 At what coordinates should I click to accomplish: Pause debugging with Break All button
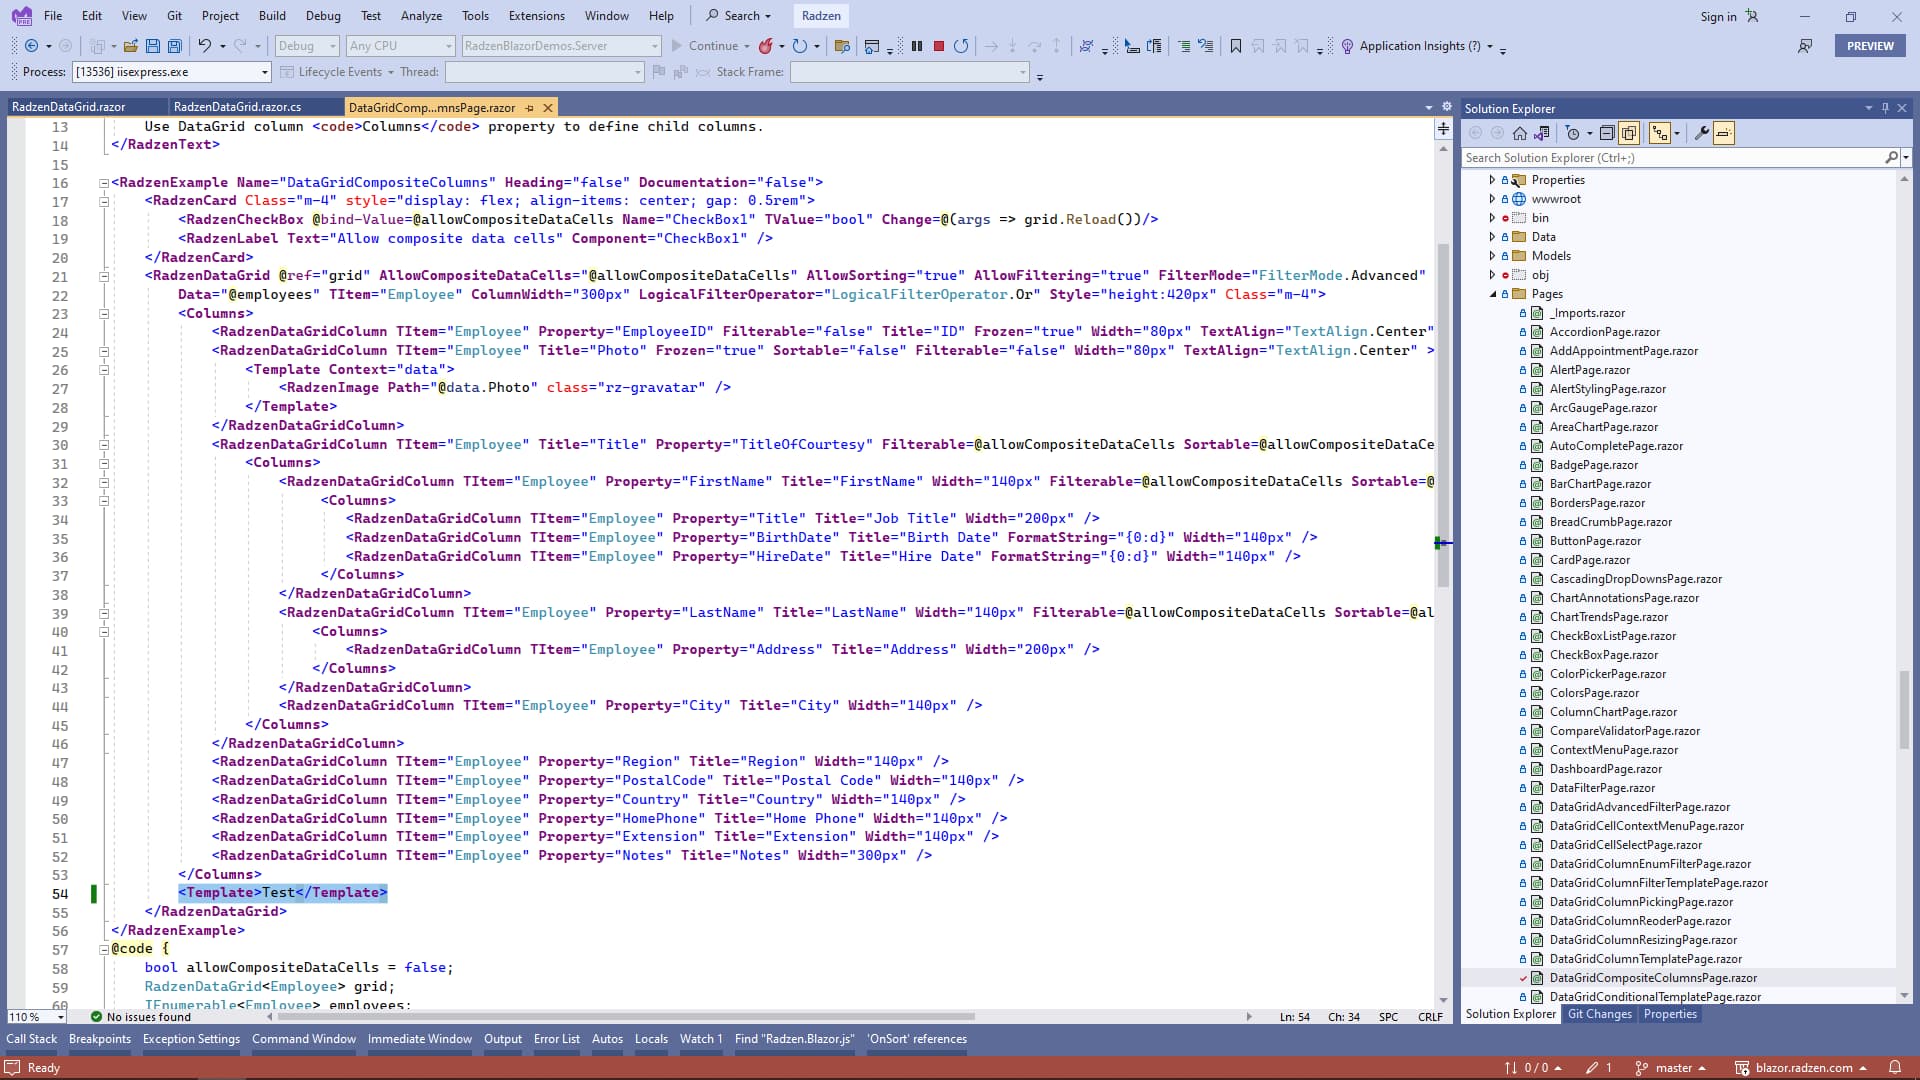pyautogui.click(x=917, y=46)
